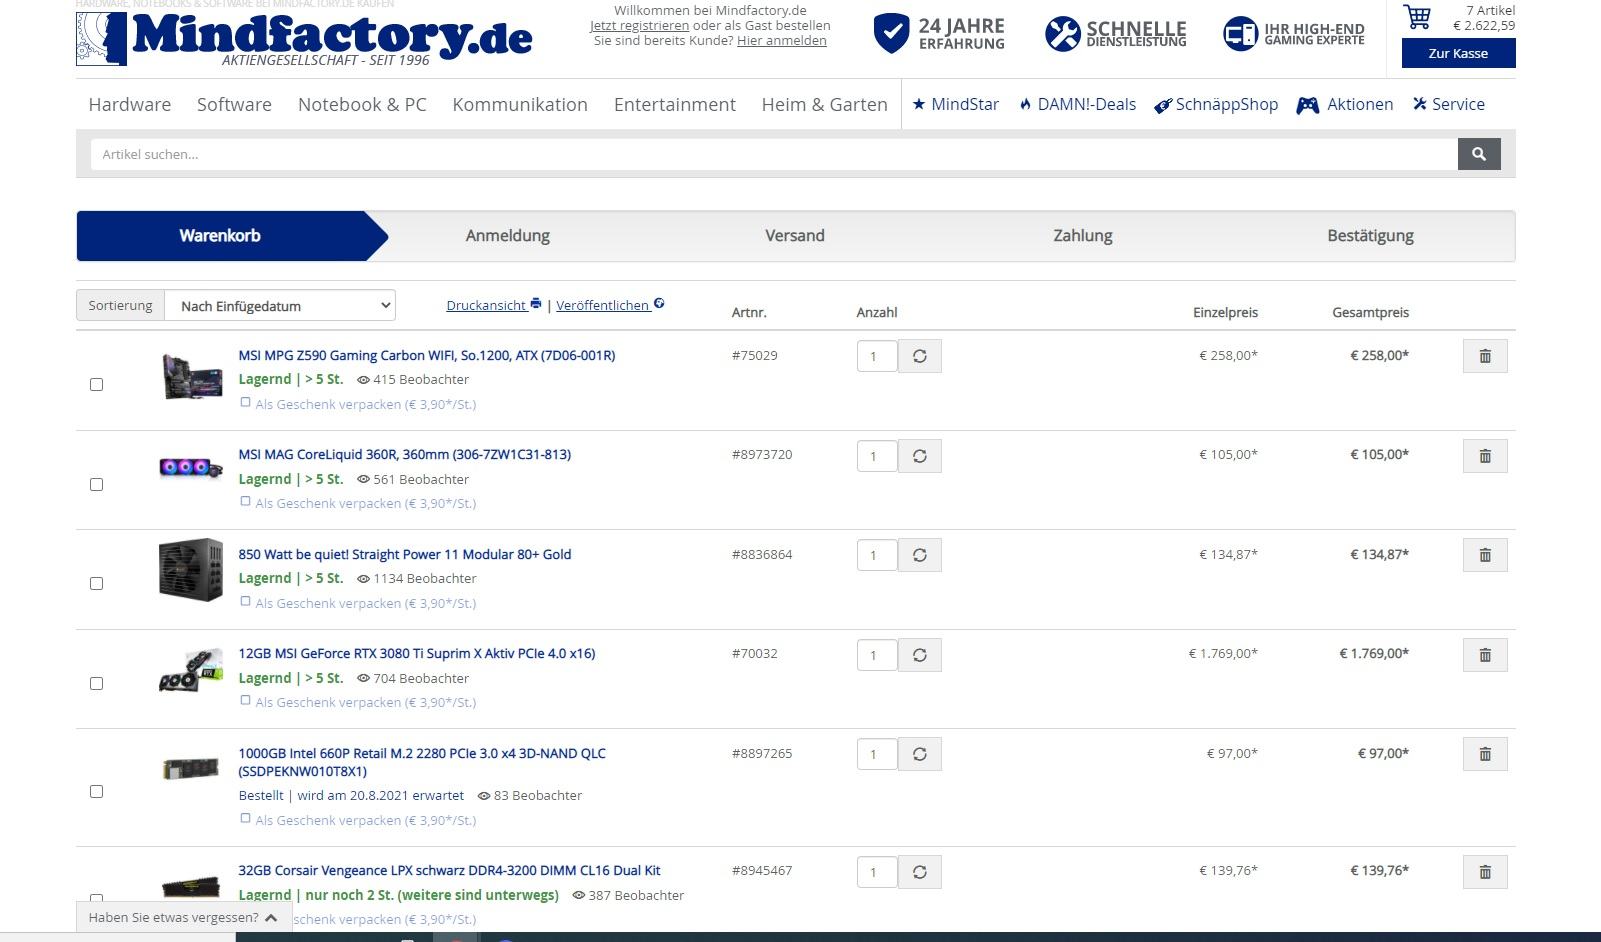Trash the be quiet! Straight Power 11 item
This screenshot has width=1601, height=942.
[x=1485, y=555]
